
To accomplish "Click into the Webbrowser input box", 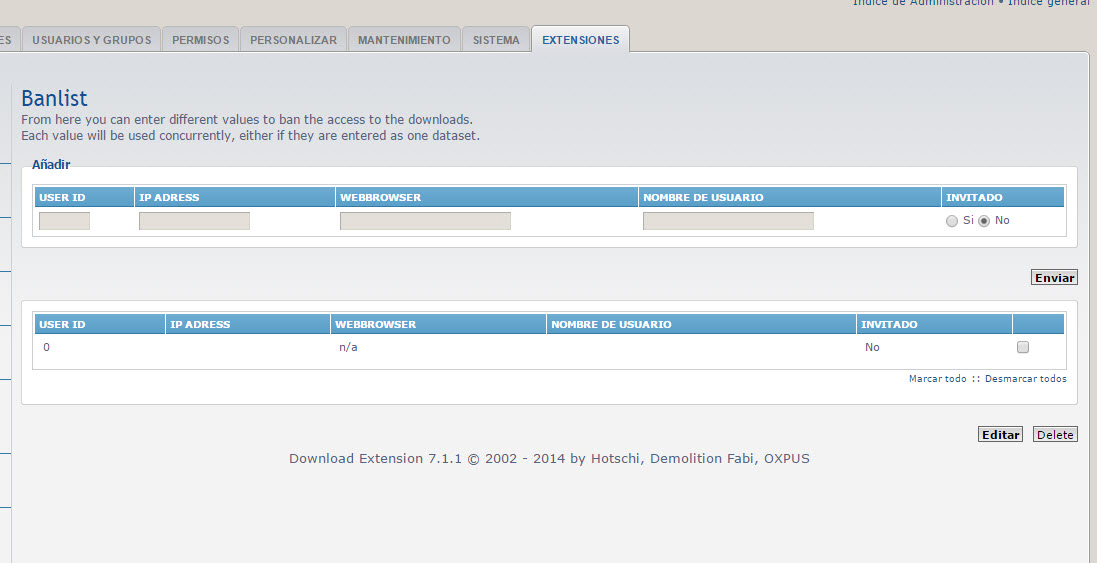I will (x=425, y=221).
